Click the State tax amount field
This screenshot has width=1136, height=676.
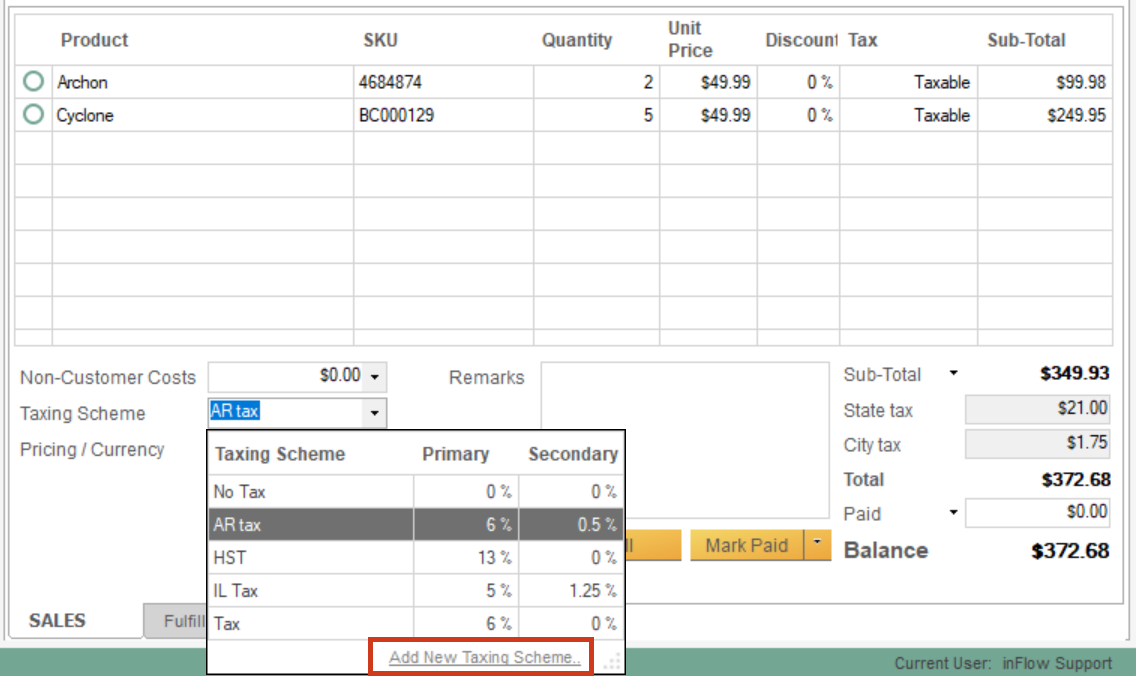click(x=1037, y=410)
